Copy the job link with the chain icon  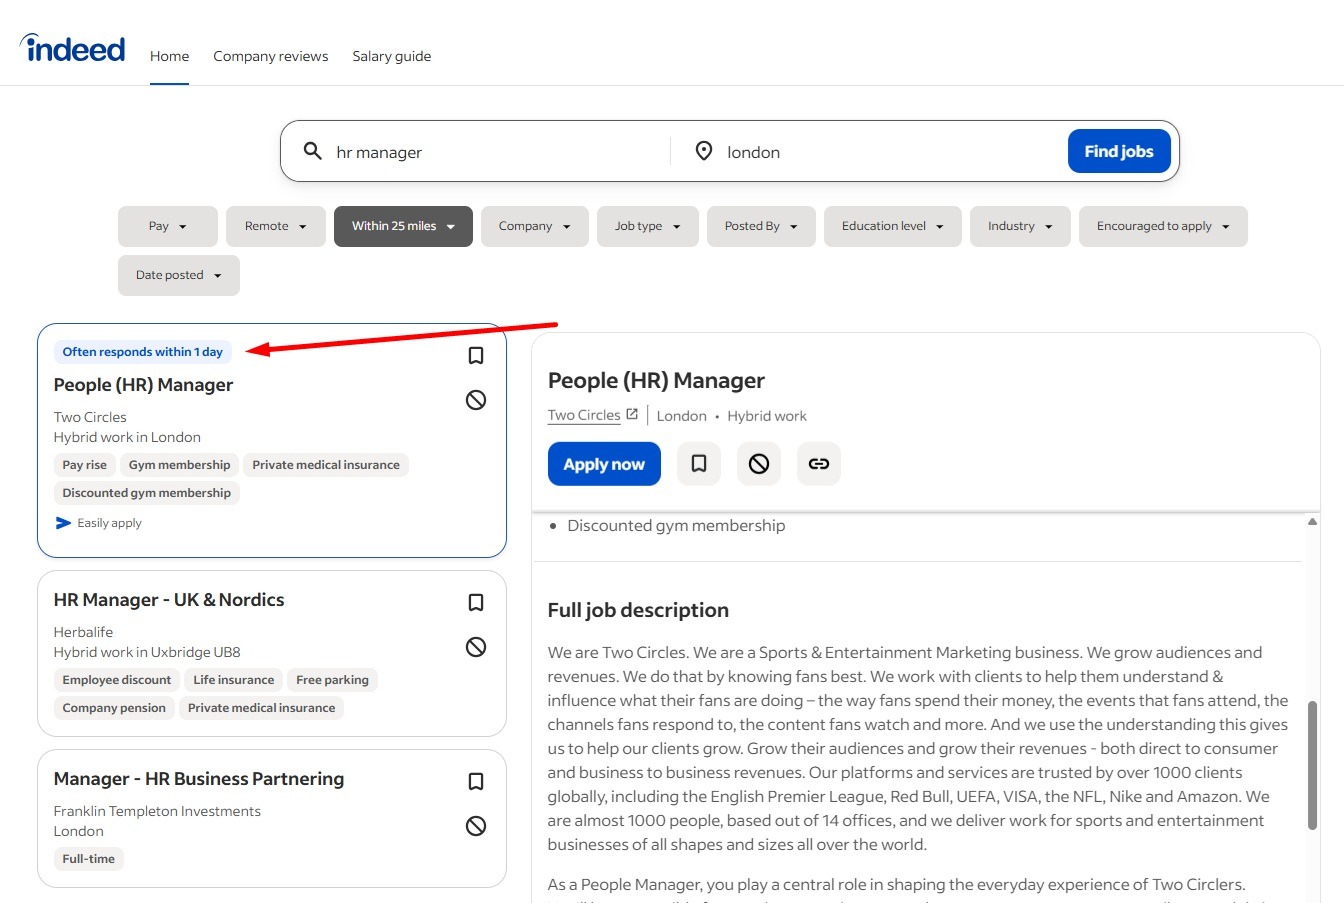(x=819, y=464)
